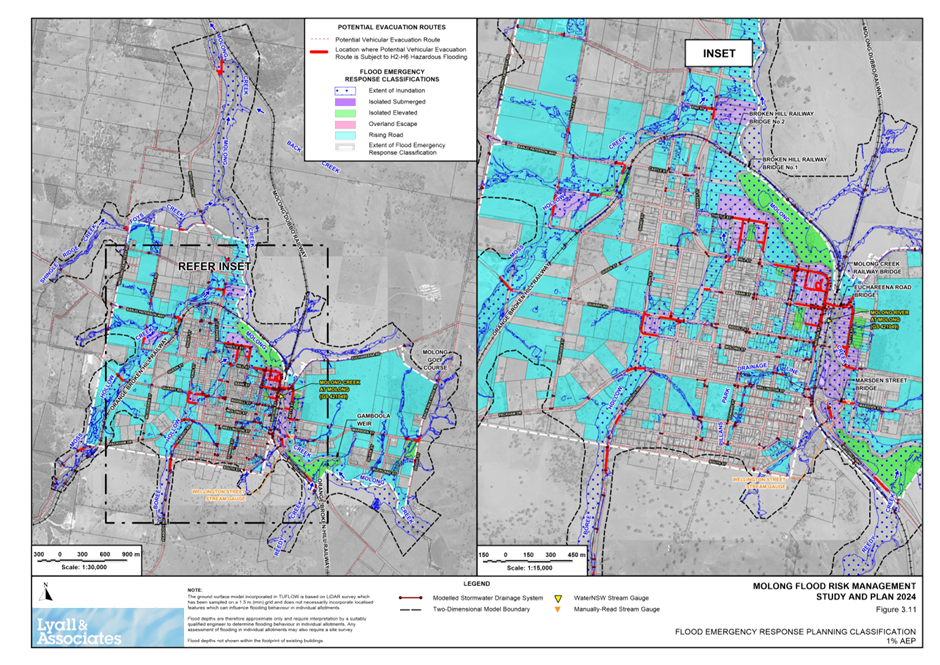The width and height of the screenshot is (940, 665).
Task: Click 'BROKEN HILL RAILWAY BRIDGE No.1' label
Action: [x=794, y=163]
